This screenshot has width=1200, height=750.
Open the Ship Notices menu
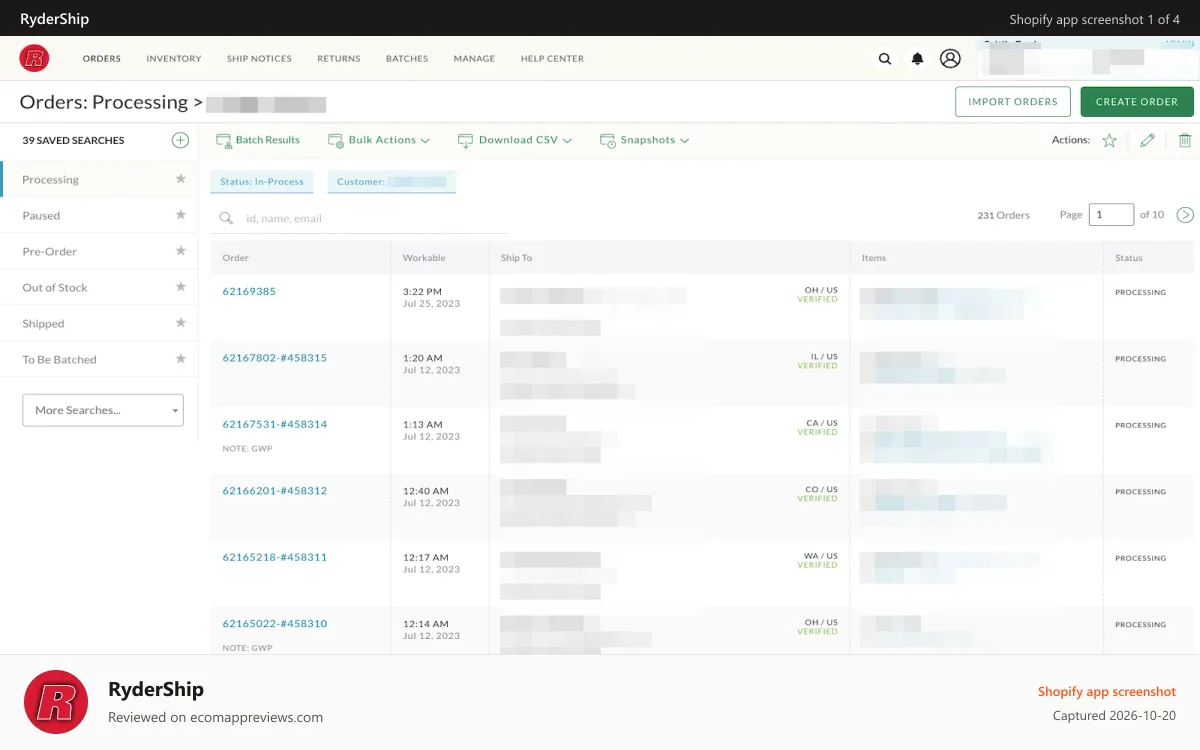[259, 59]
